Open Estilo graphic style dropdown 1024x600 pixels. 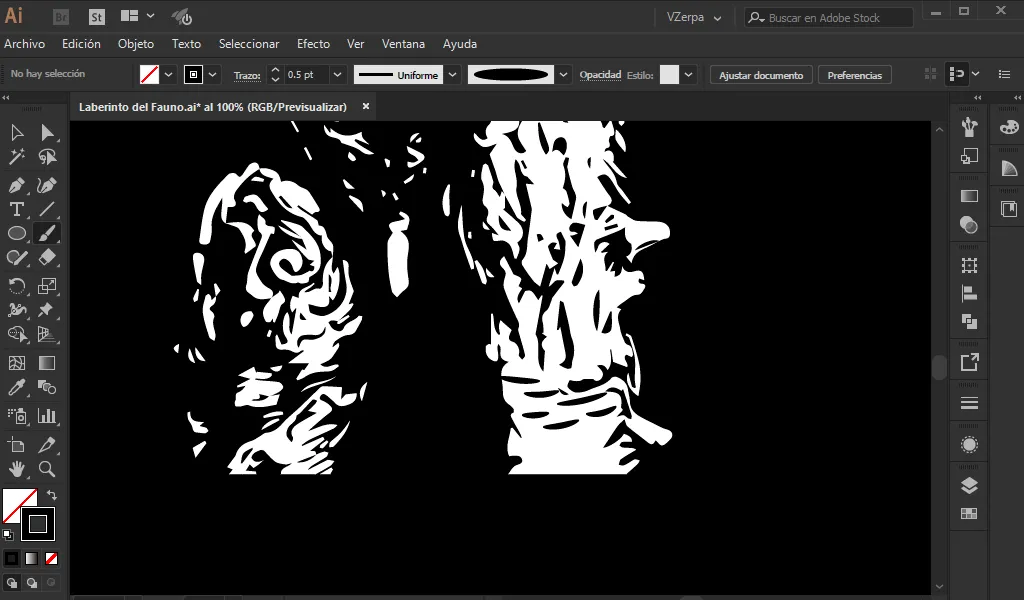click(688, 74)
